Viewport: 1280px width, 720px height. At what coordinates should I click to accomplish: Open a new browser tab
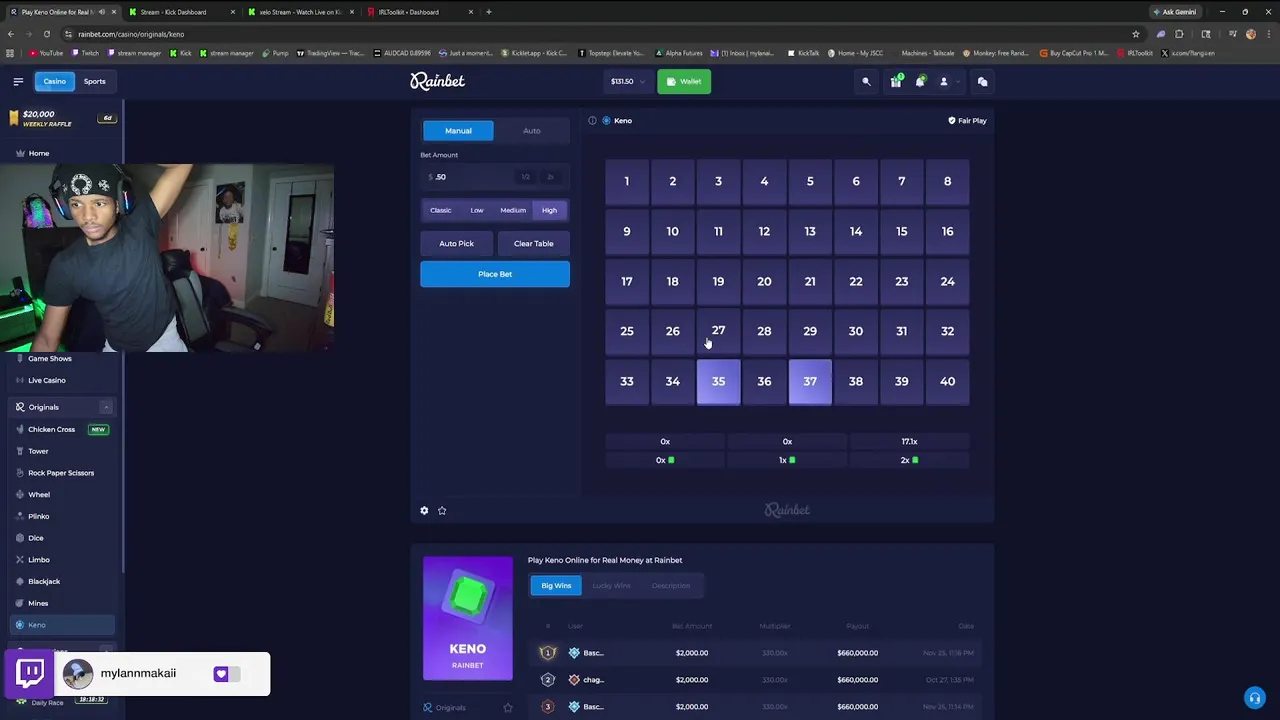(488, 12)
